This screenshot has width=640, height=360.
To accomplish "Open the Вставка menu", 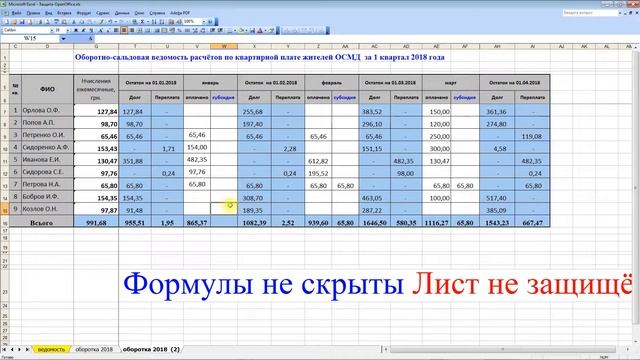I will (x=64, y=13).
